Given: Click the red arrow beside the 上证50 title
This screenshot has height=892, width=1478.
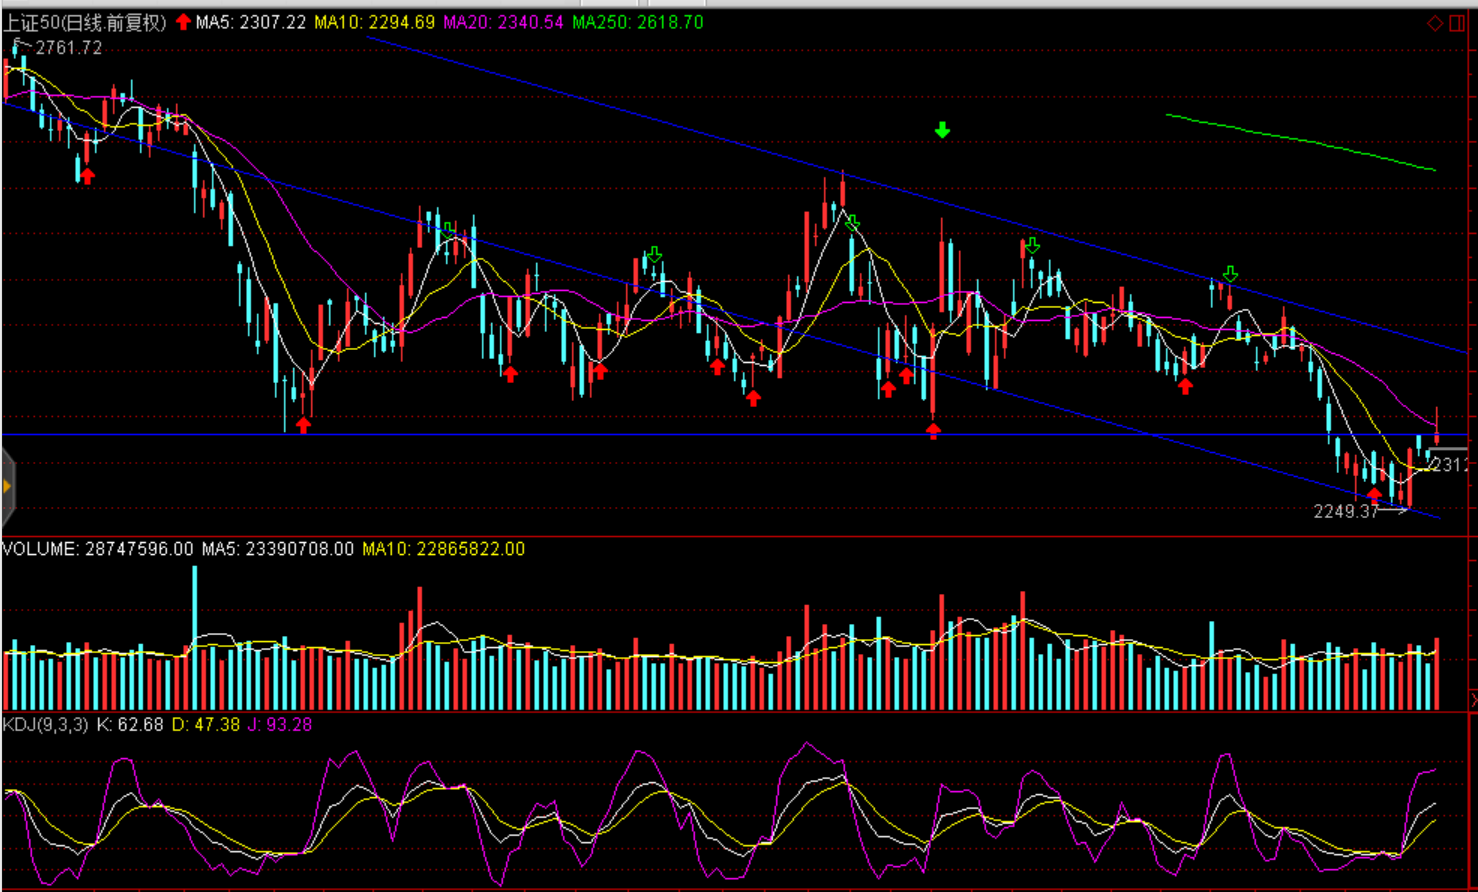Looking at the screenshot, I should coord(183,22).
